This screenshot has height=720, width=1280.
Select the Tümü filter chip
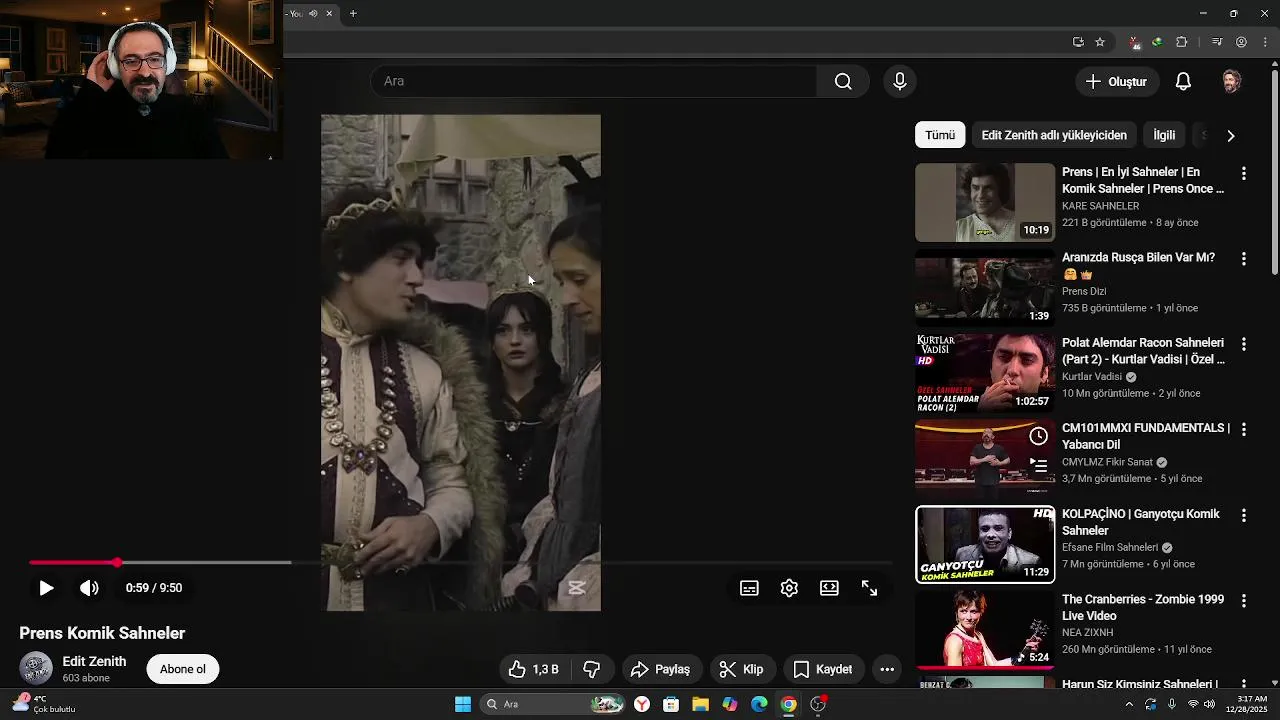[x=940, y=135]
